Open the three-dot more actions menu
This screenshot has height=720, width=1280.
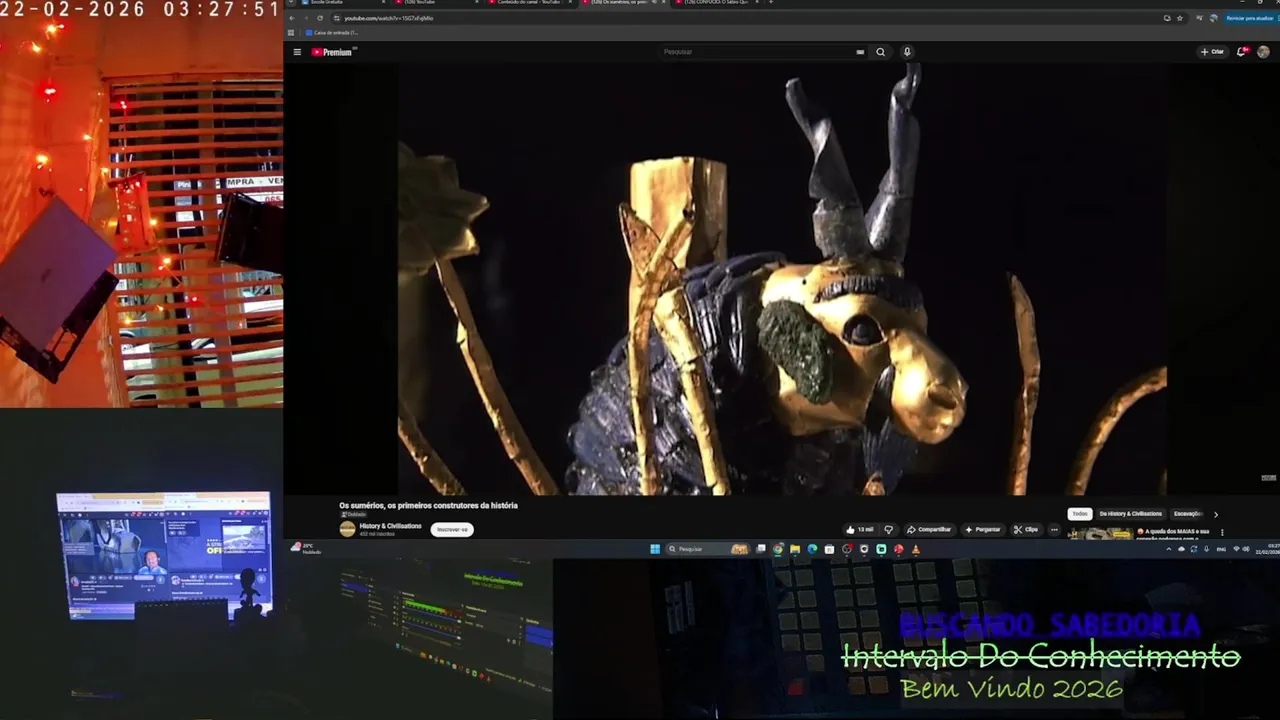point(1054,529)
